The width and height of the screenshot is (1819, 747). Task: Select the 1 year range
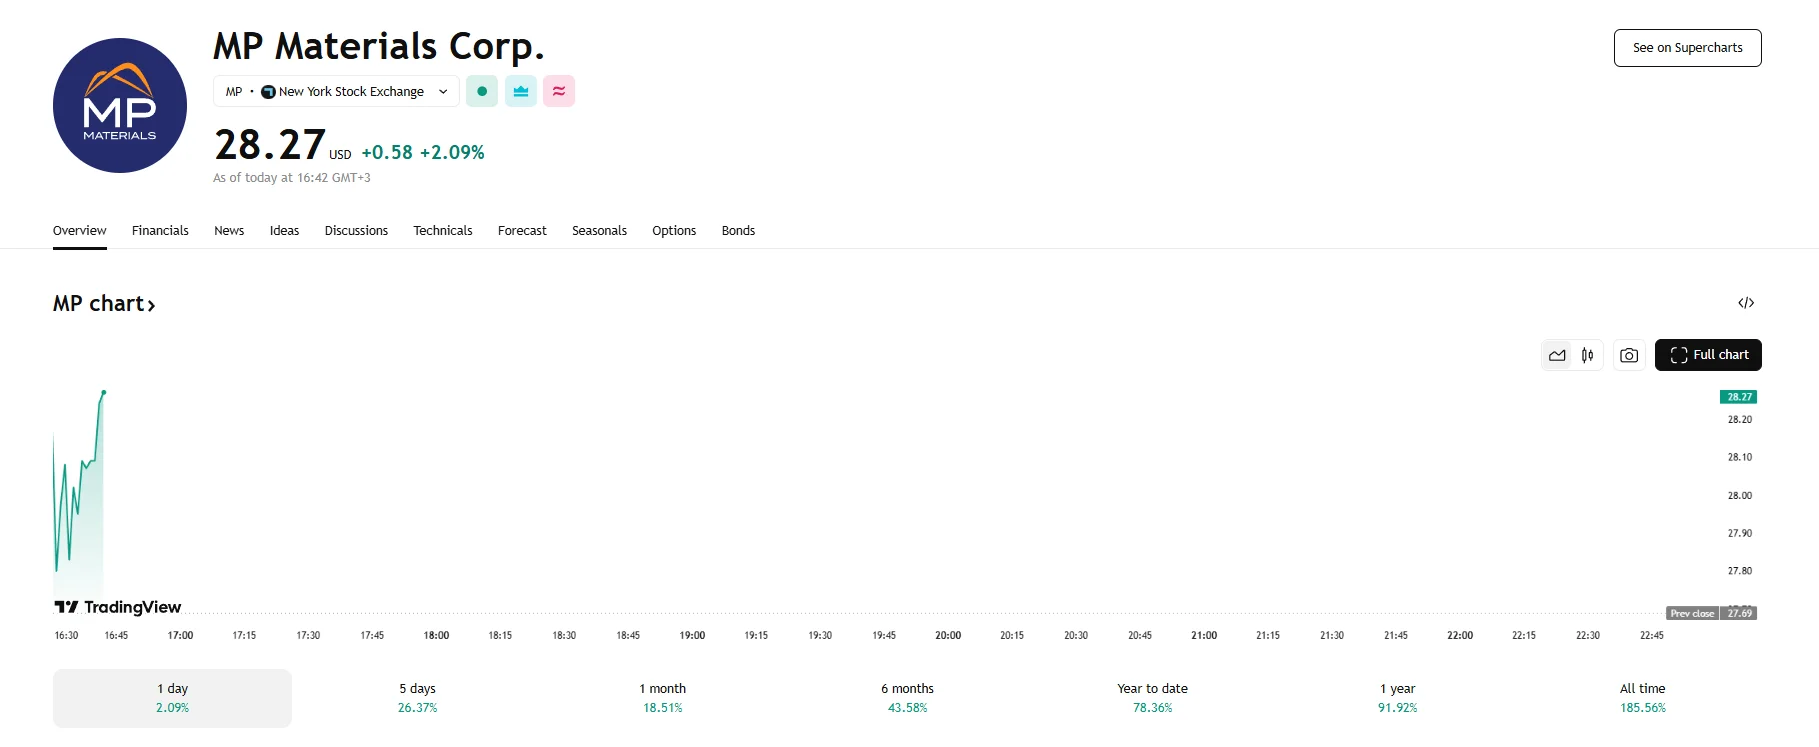point(1397,698)
